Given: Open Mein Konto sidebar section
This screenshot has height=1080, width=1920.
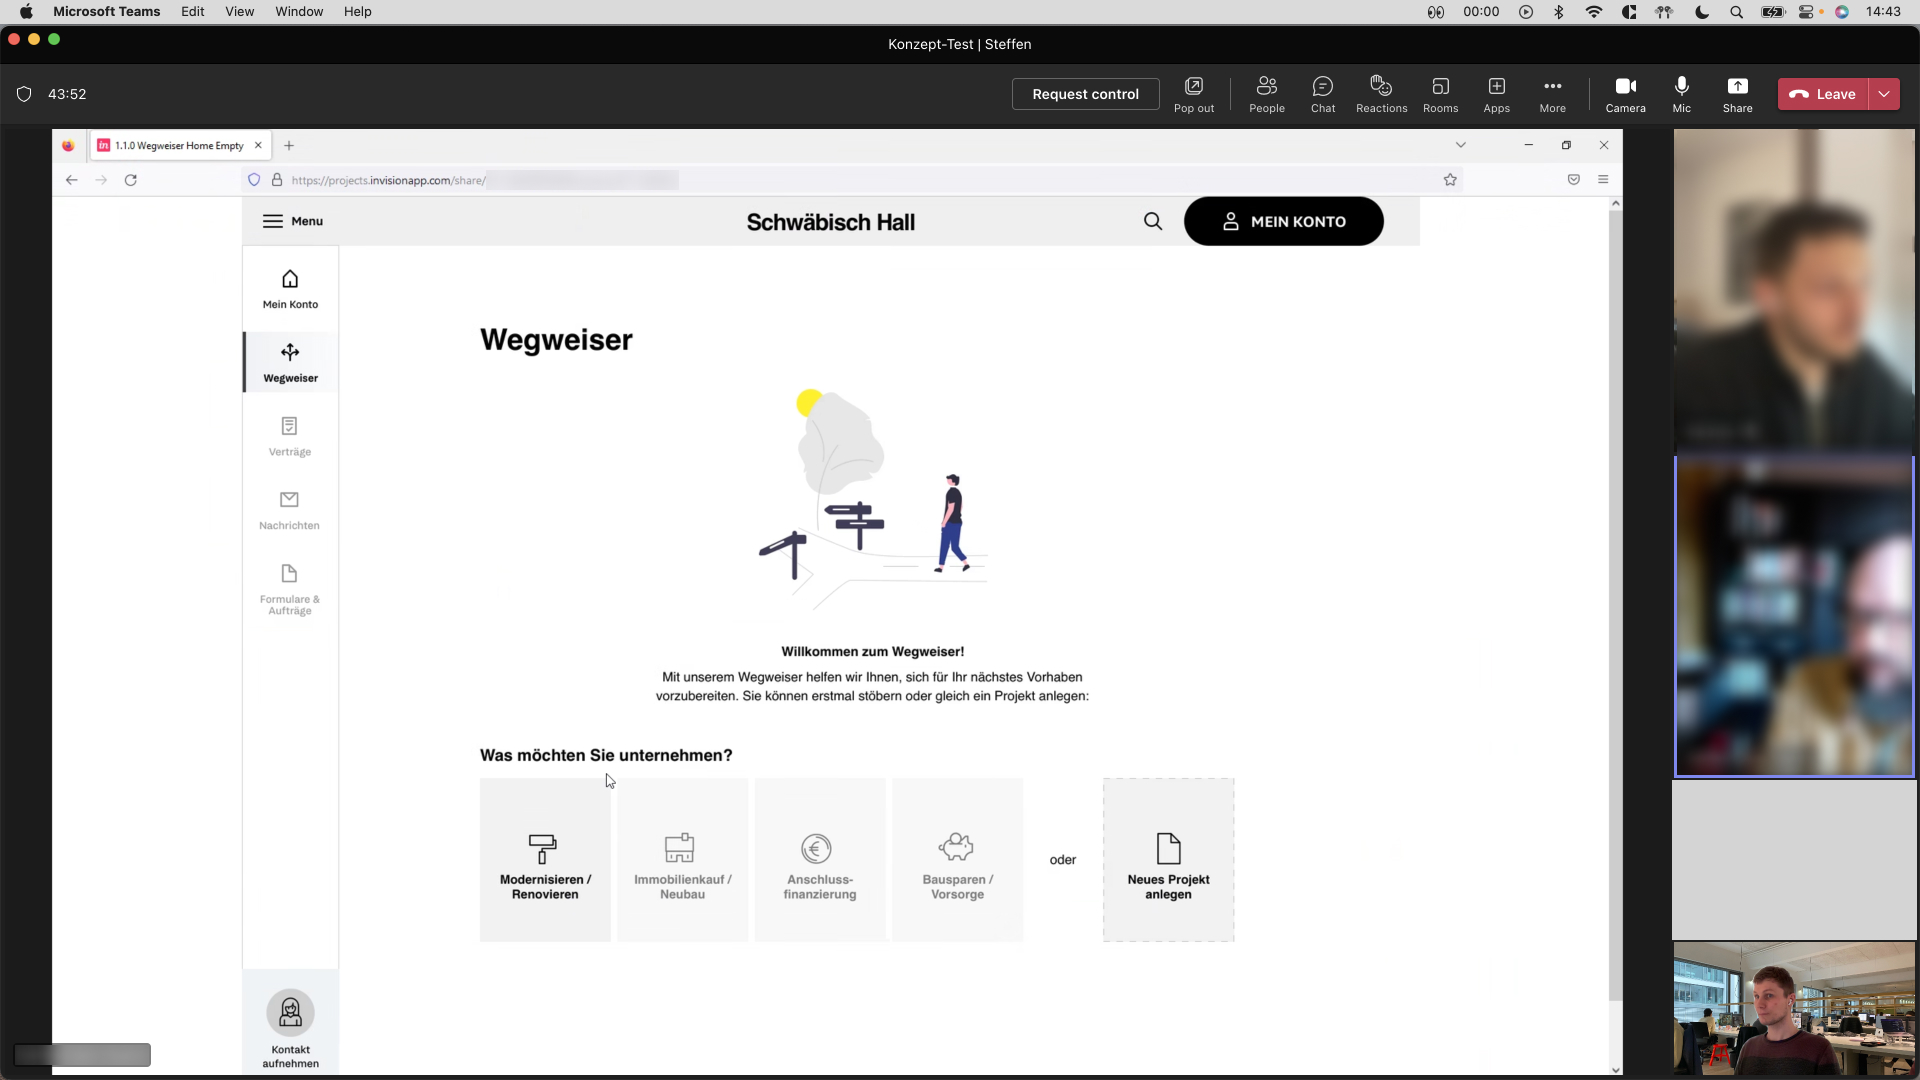Looking at the screenshot, I should (x=290, y=289).
